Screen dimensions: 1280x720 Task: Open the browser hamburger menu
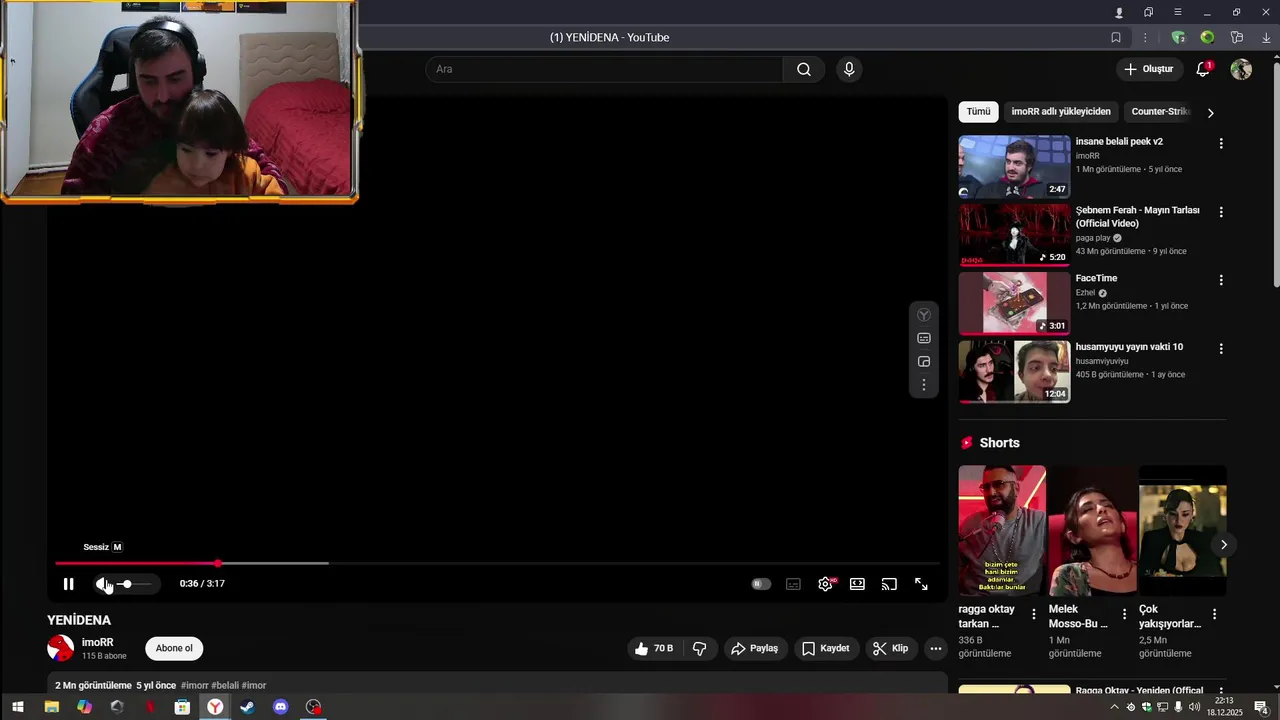(1178, 12)
